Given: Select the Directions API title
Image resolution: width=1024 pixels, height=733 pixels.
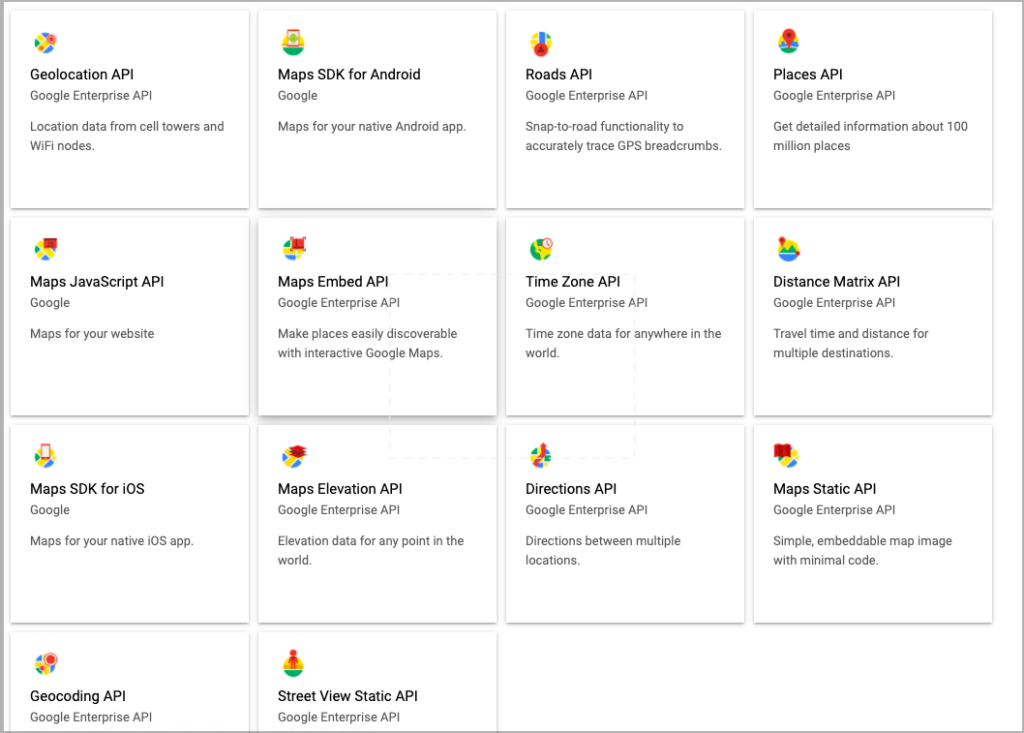Looking at the screenshot, I should click(571, 489).
